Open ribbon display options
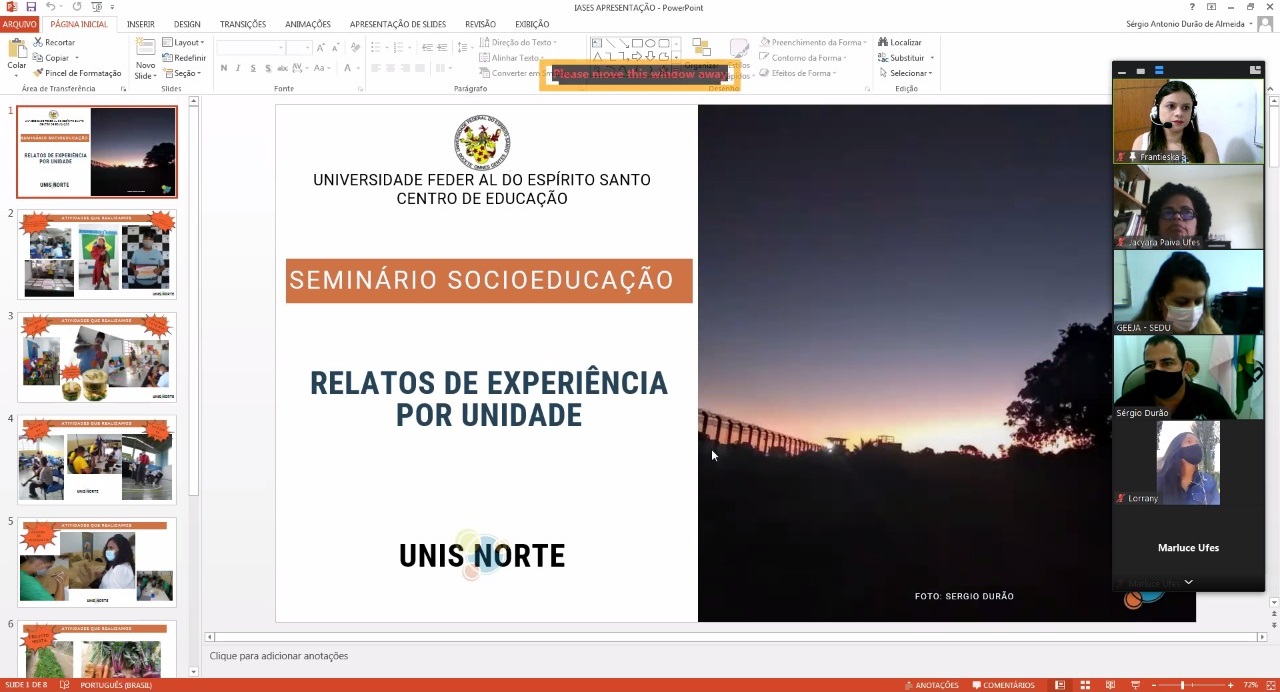 coord(1212,7)
